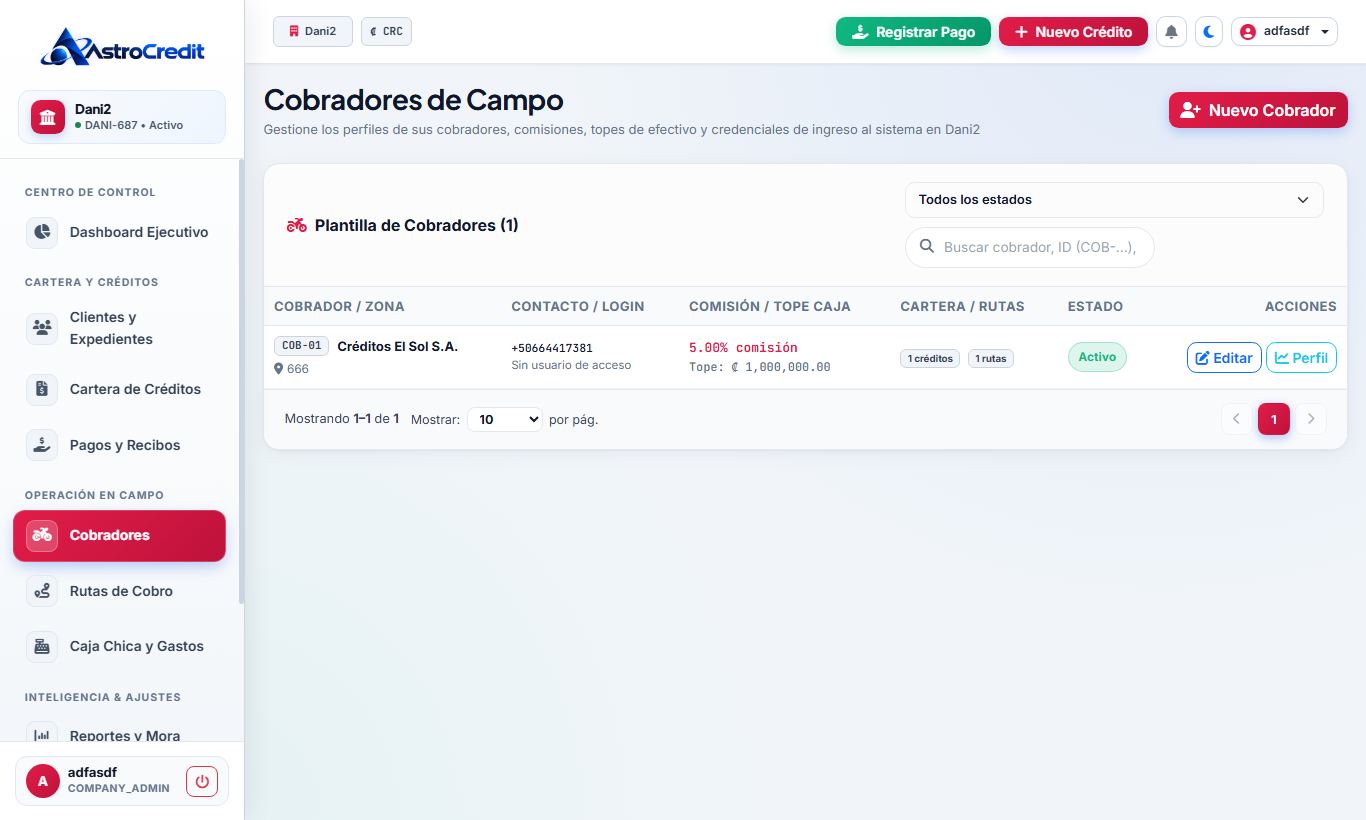Go to pagination page 1
1366x820 pixels.
(x=1274, y=419)
